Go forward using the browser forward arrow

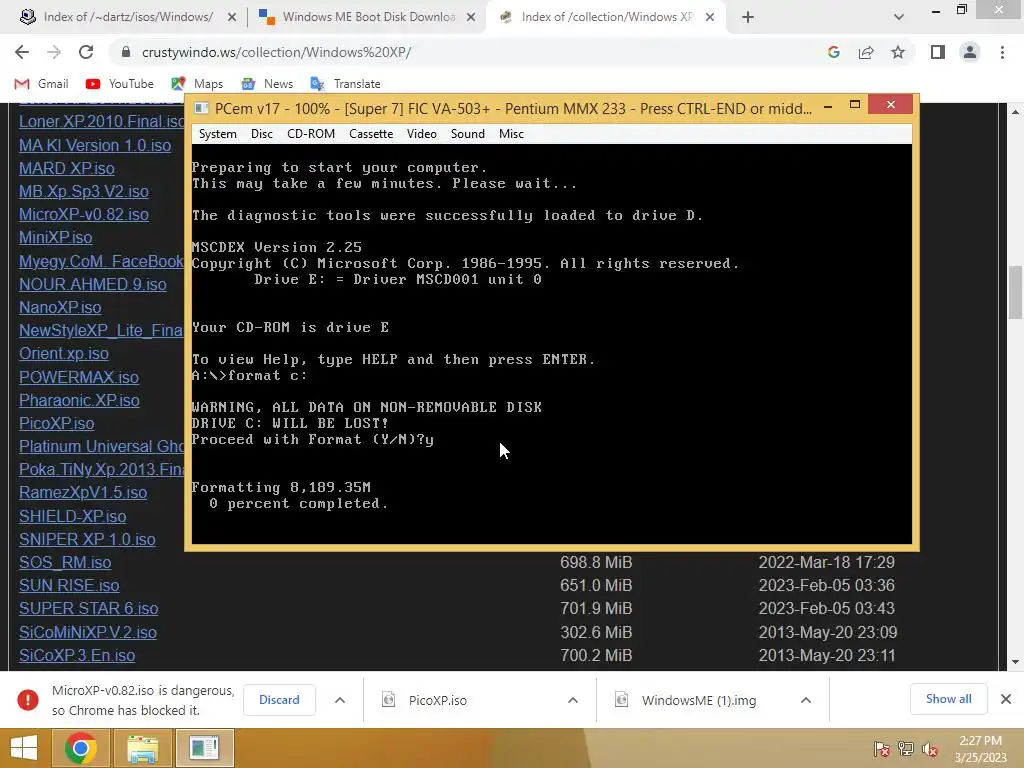tap(54, 52)
